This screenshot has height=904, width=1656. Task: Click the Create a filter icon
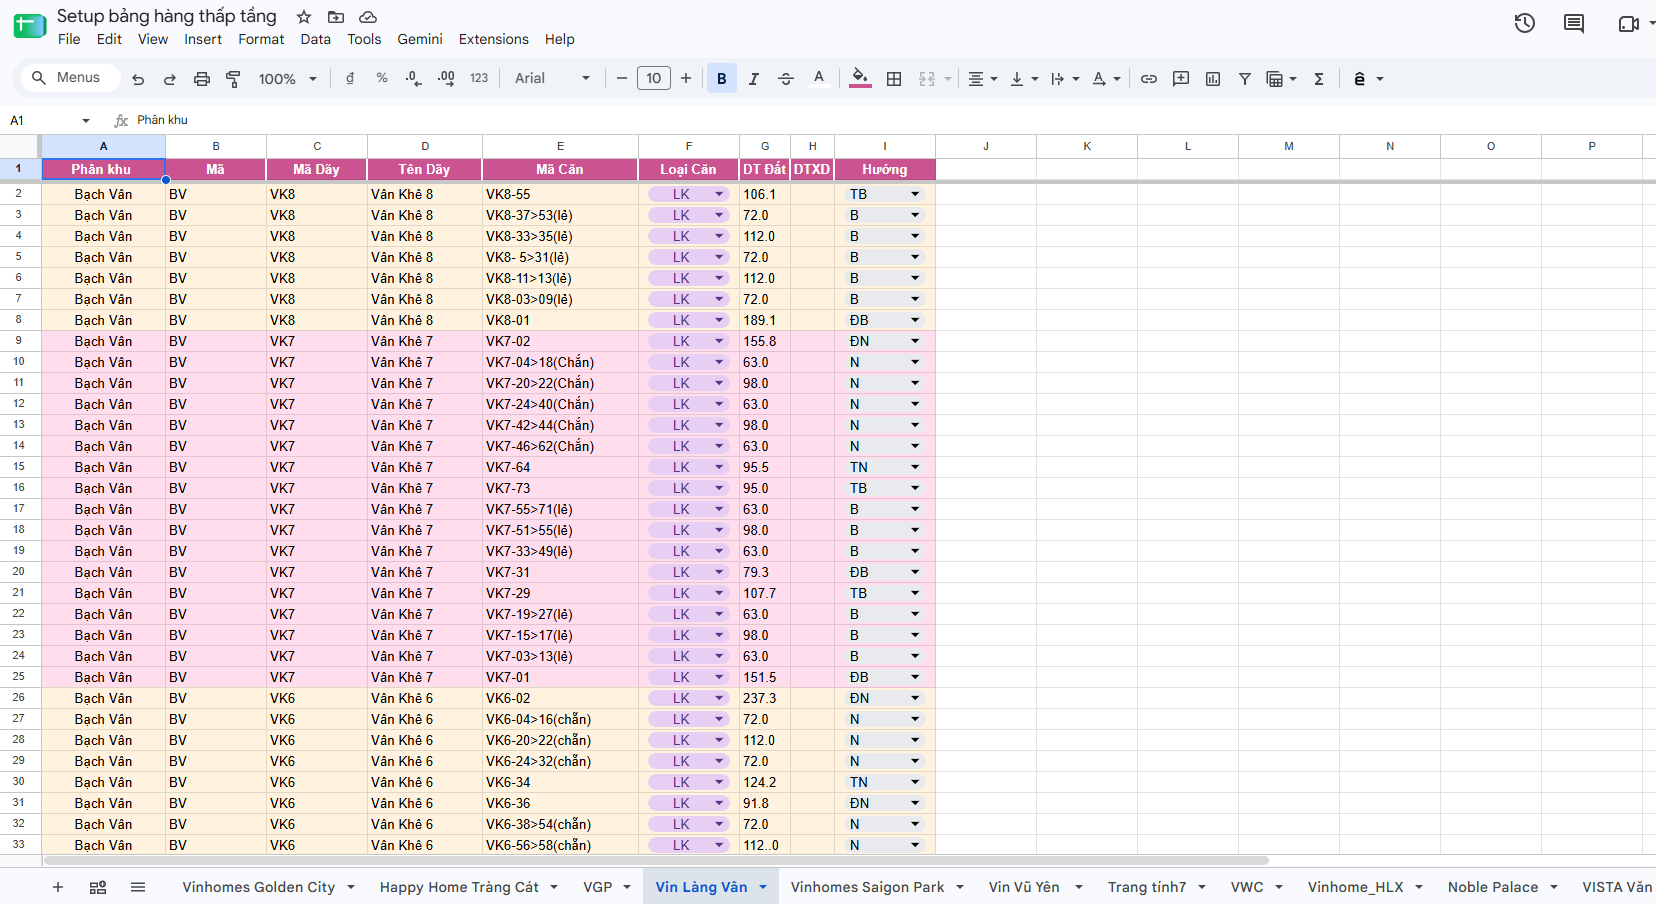tap(1245, 79)
